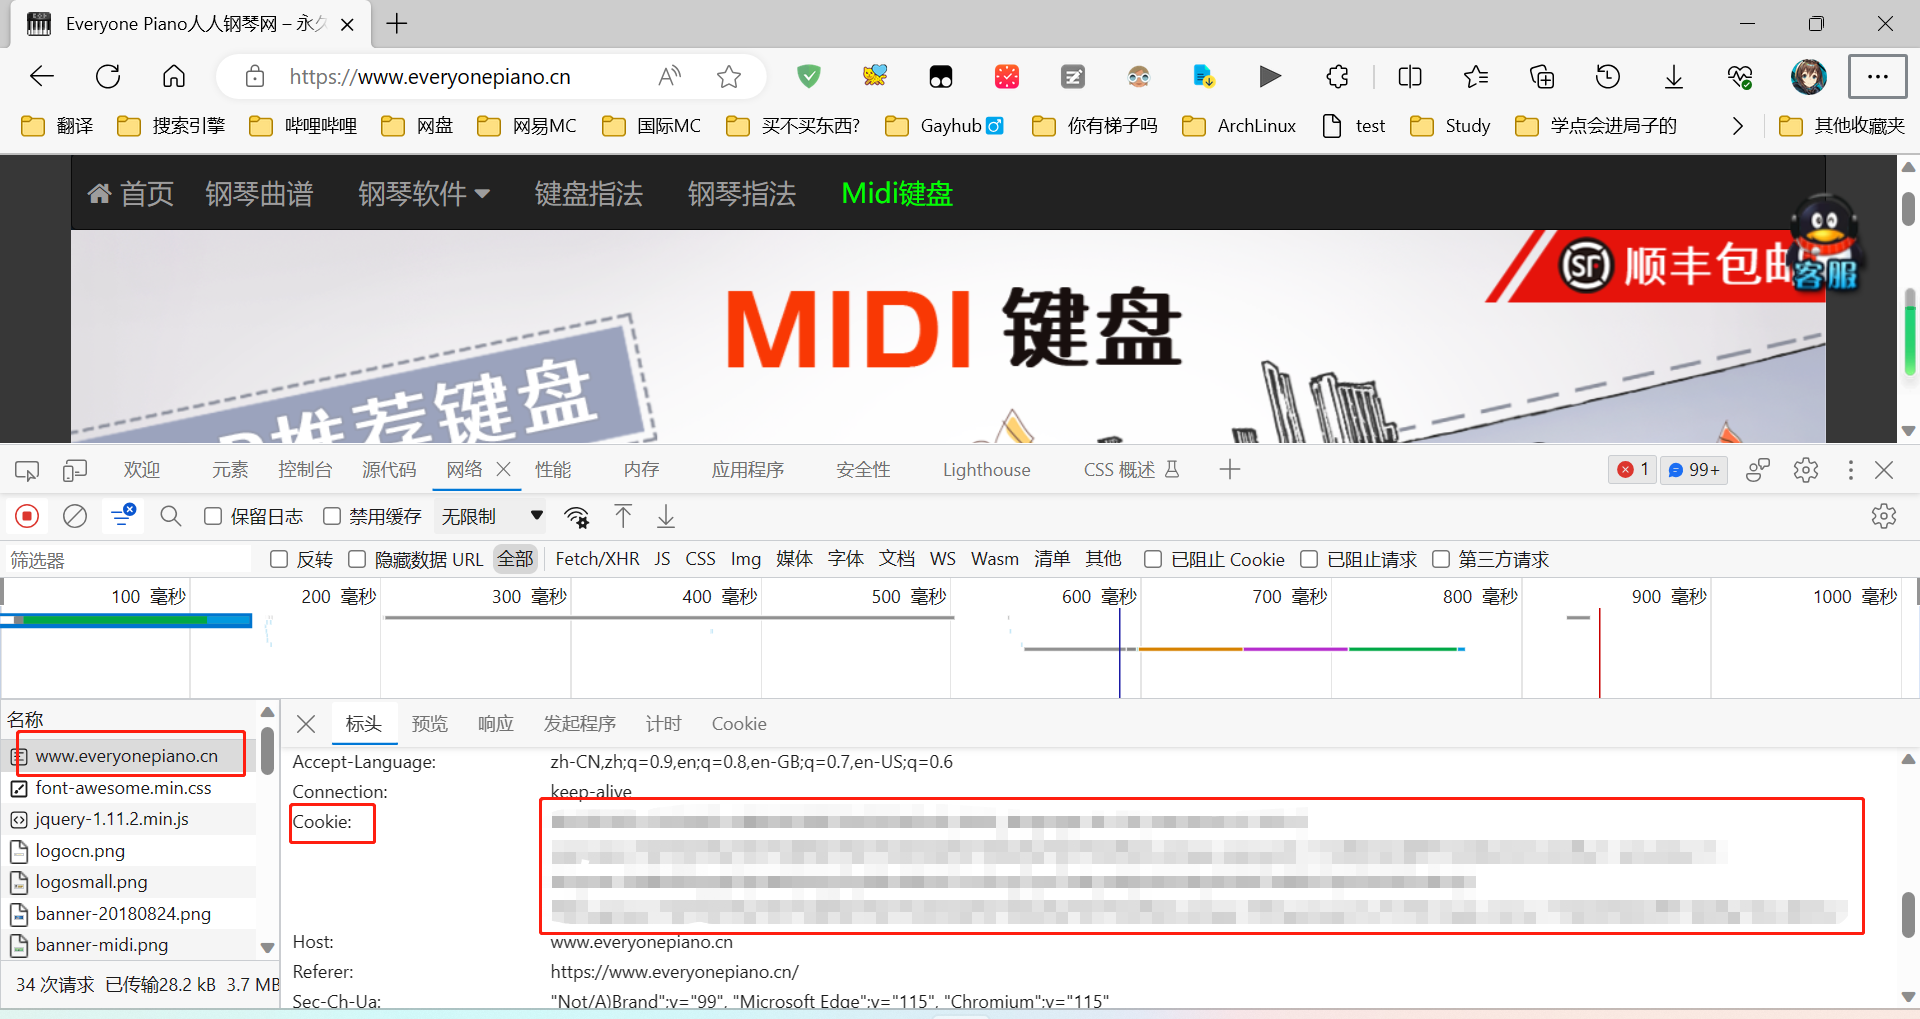Open 其他收藏夹 folder
Screen dimensions: 1920x1019
[x=1843, y=126]
